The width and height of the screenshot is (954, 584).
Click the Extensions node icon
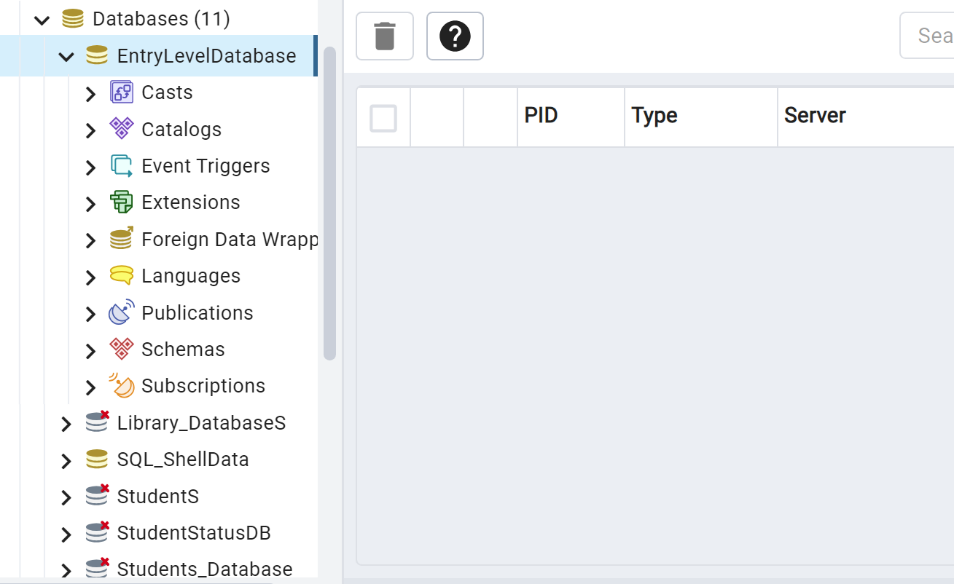pos(121,203)
